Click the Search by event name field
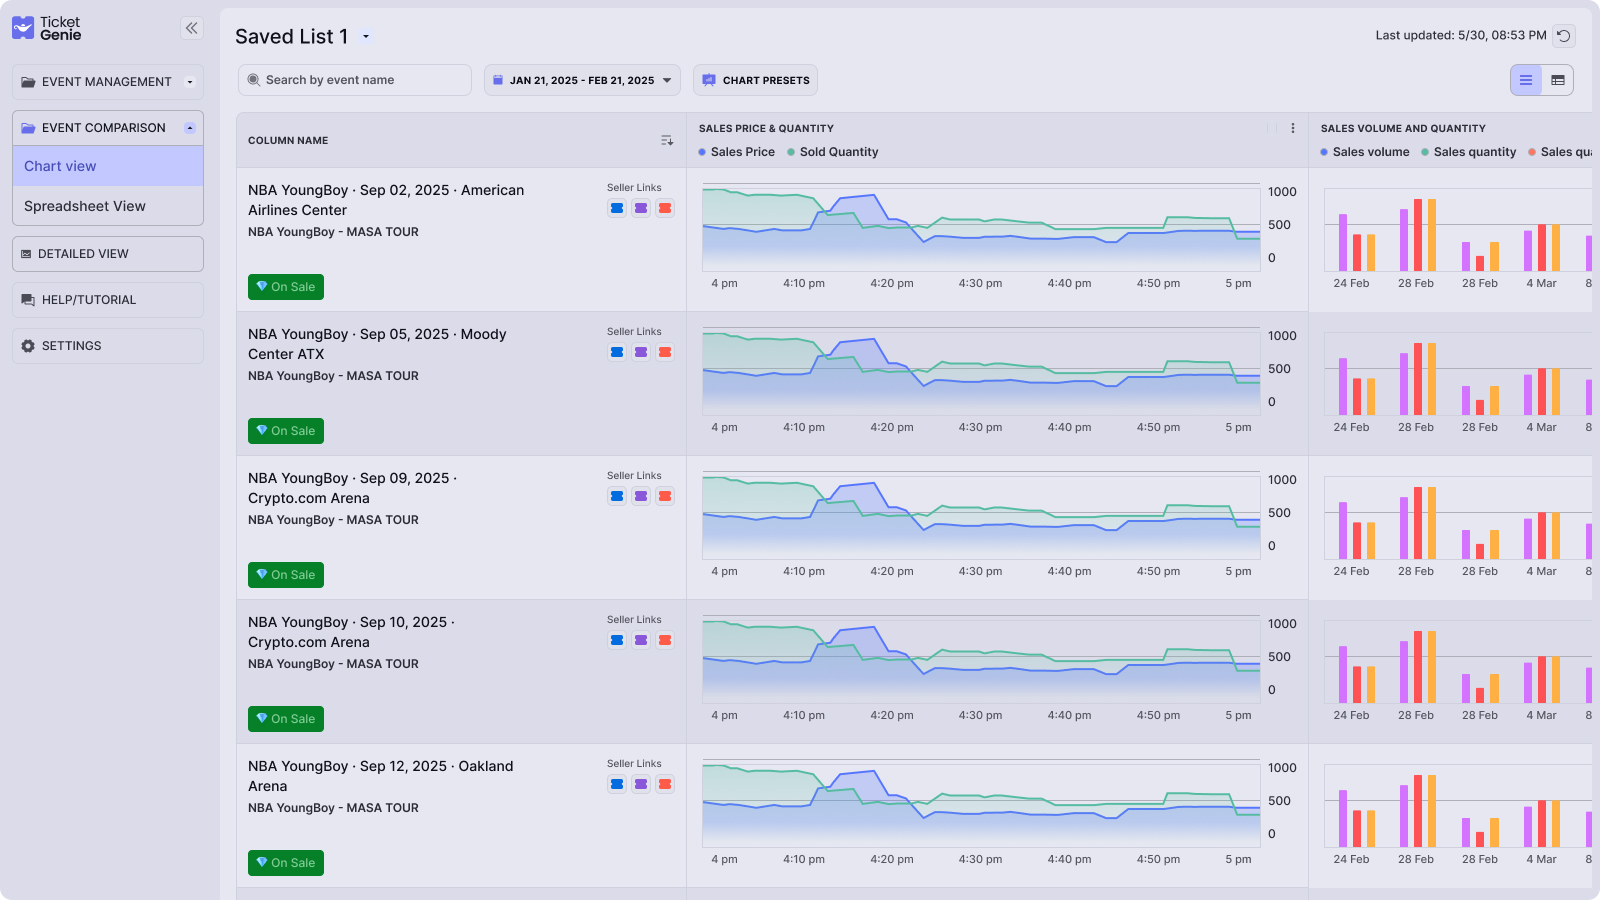 [x=354, y=80]
